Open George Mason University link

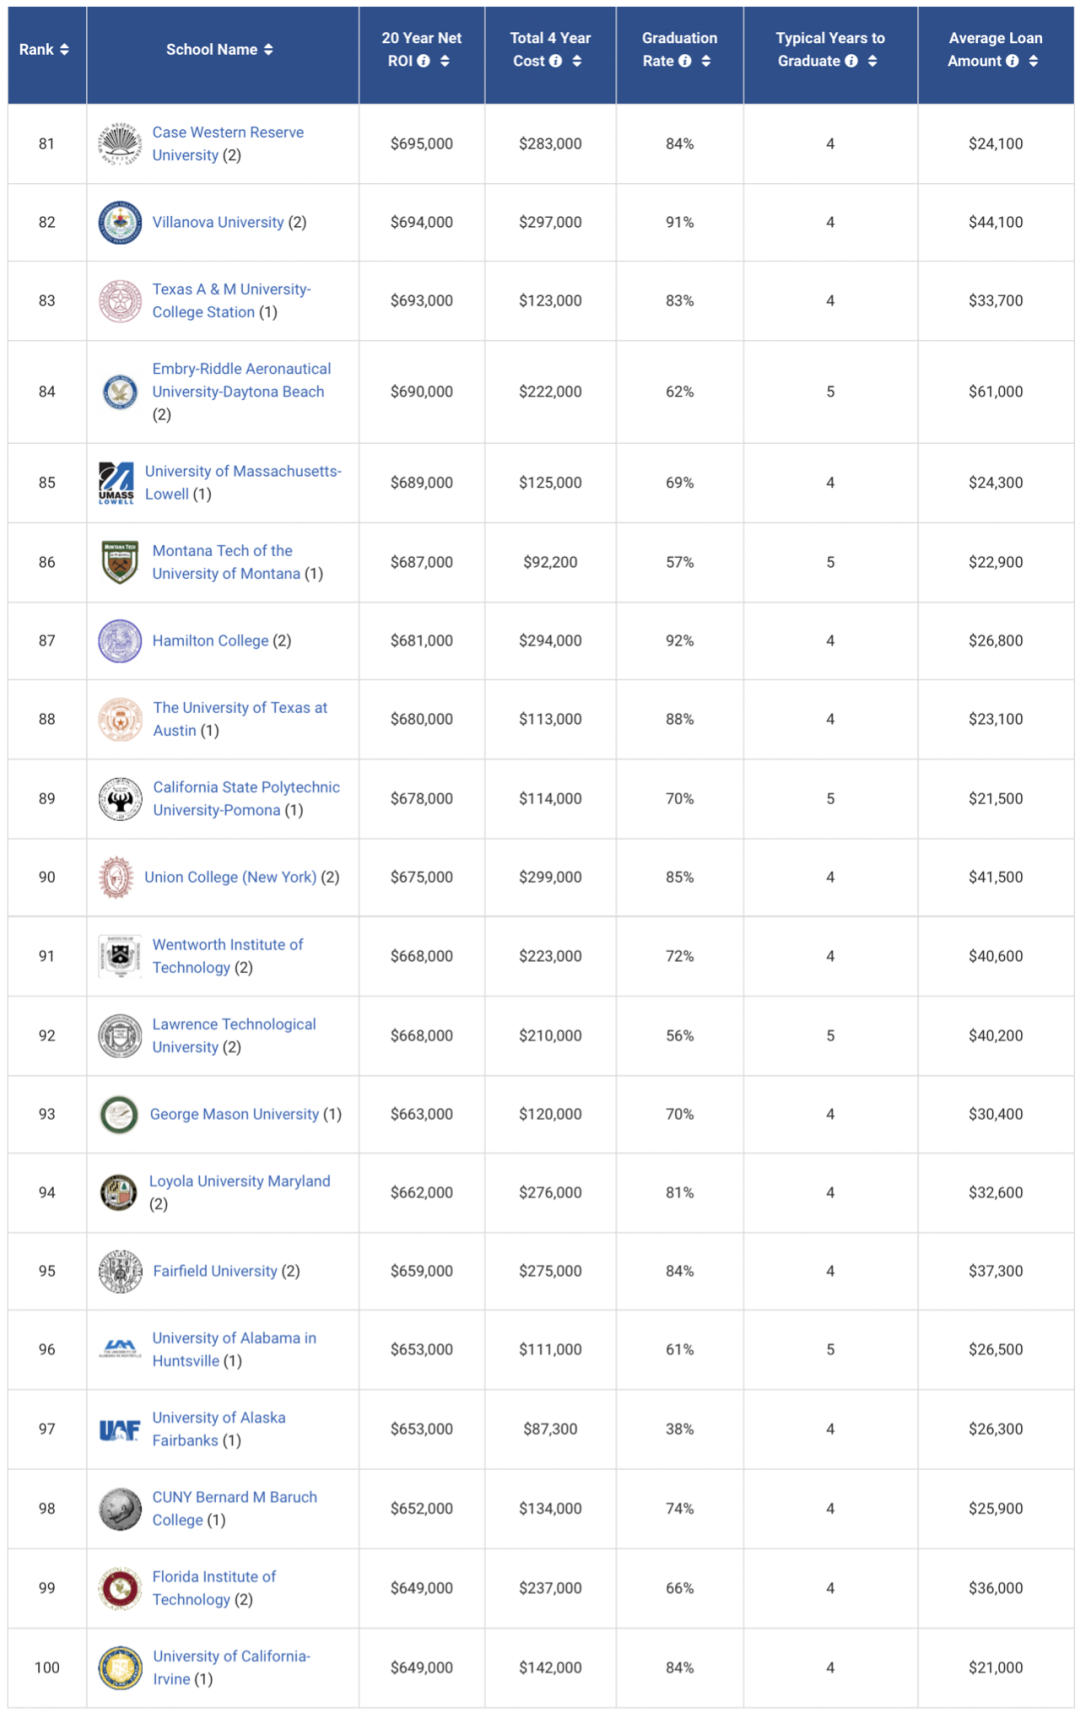234,1114
